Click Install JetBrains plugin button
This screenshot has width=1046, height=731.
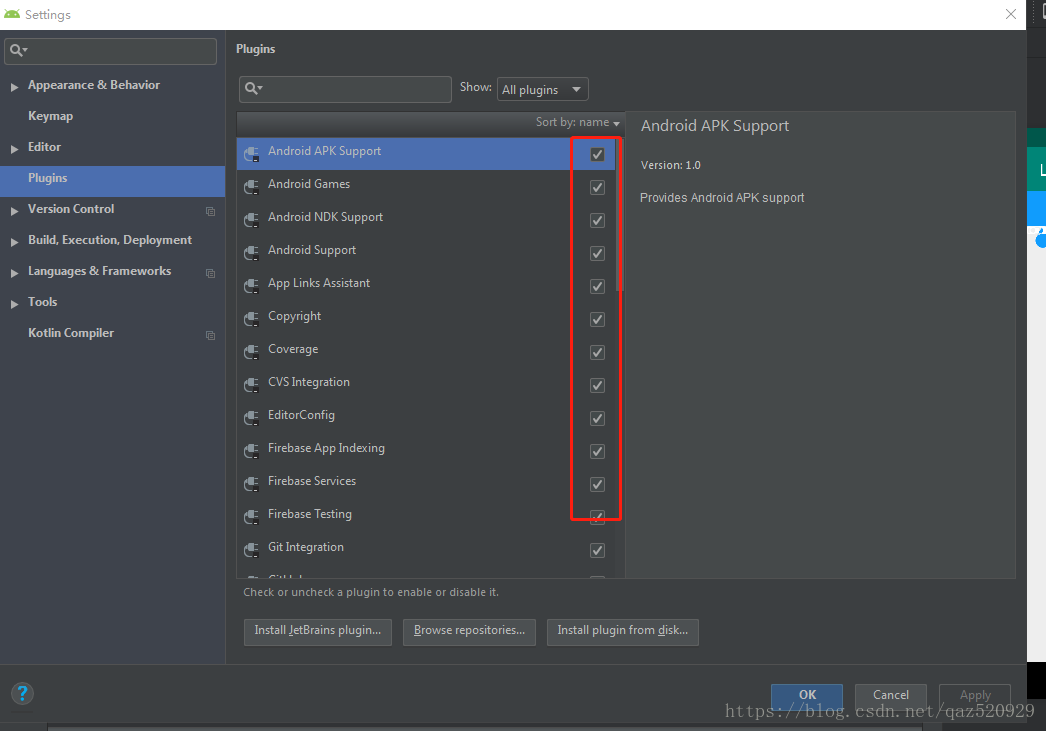click(318, 632)
